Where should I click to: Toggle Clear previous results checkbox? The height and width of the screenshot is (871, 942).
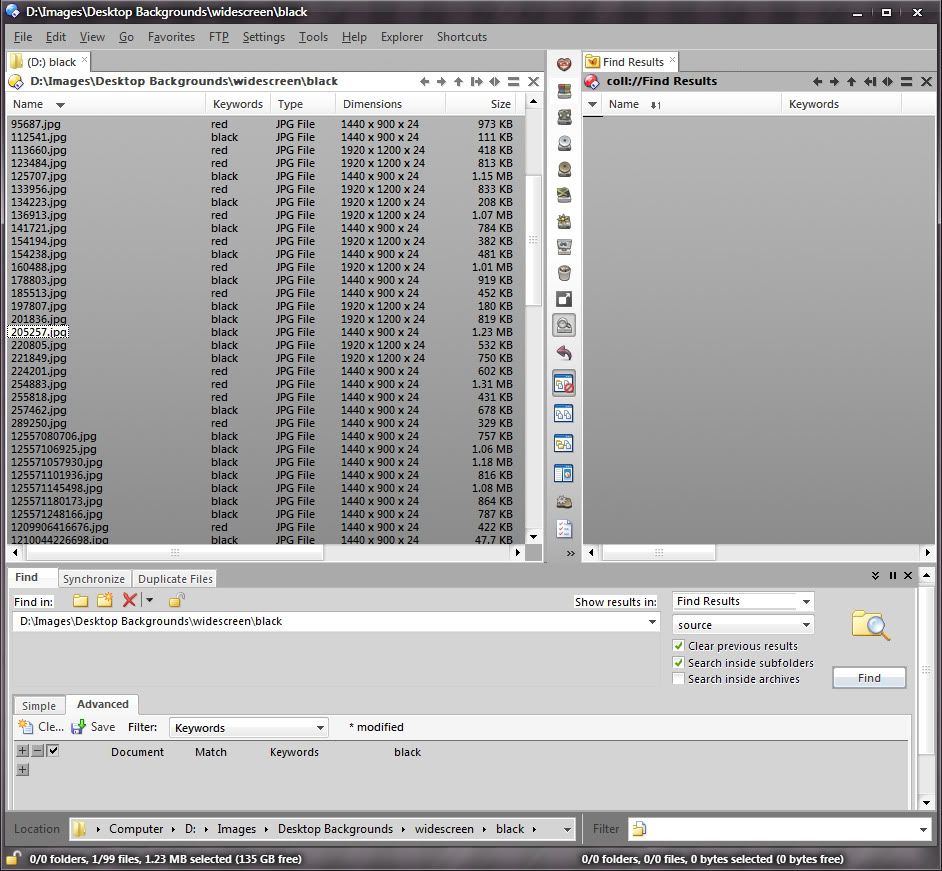pos(678,646)
